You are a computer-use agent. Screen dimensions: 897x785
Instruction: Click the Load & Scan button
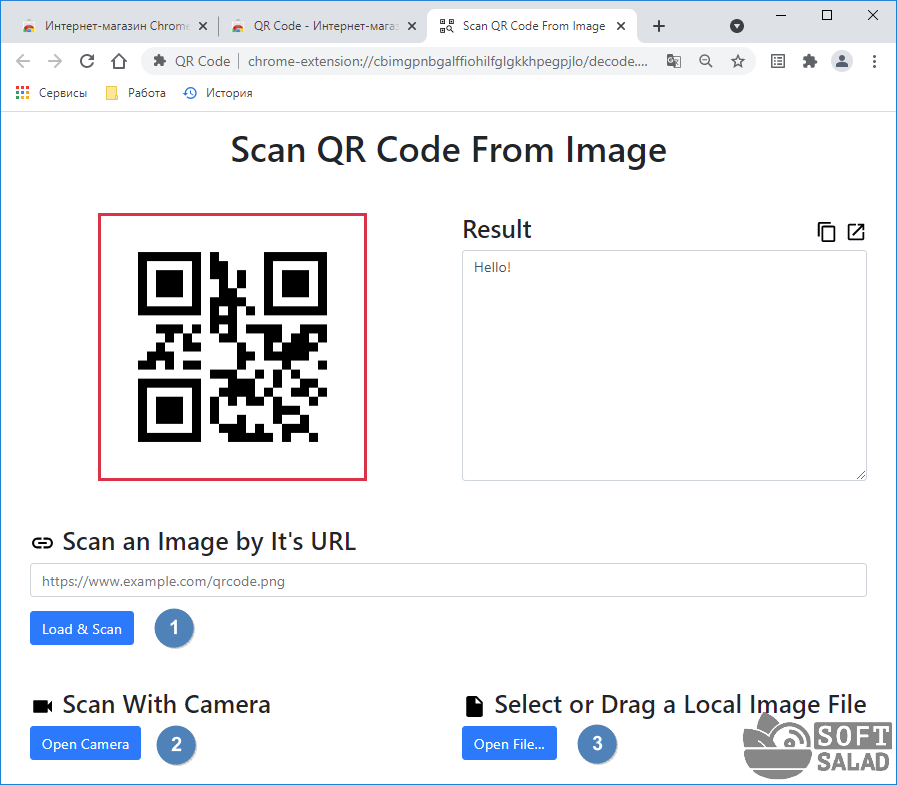[x=82, y=629]
